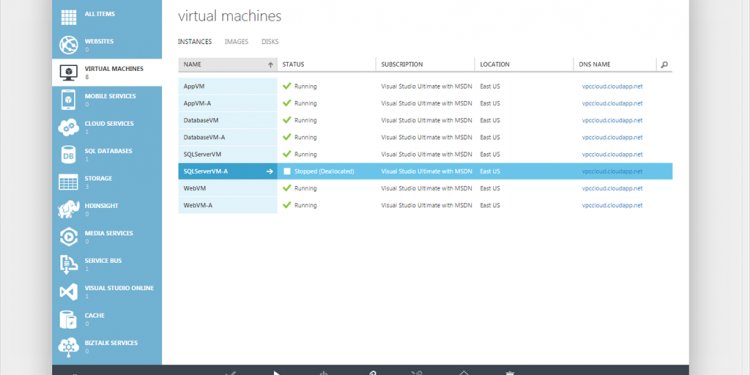750x375 pixels.
Task: Switch to the Instances tab
Action: click(195, 42)
